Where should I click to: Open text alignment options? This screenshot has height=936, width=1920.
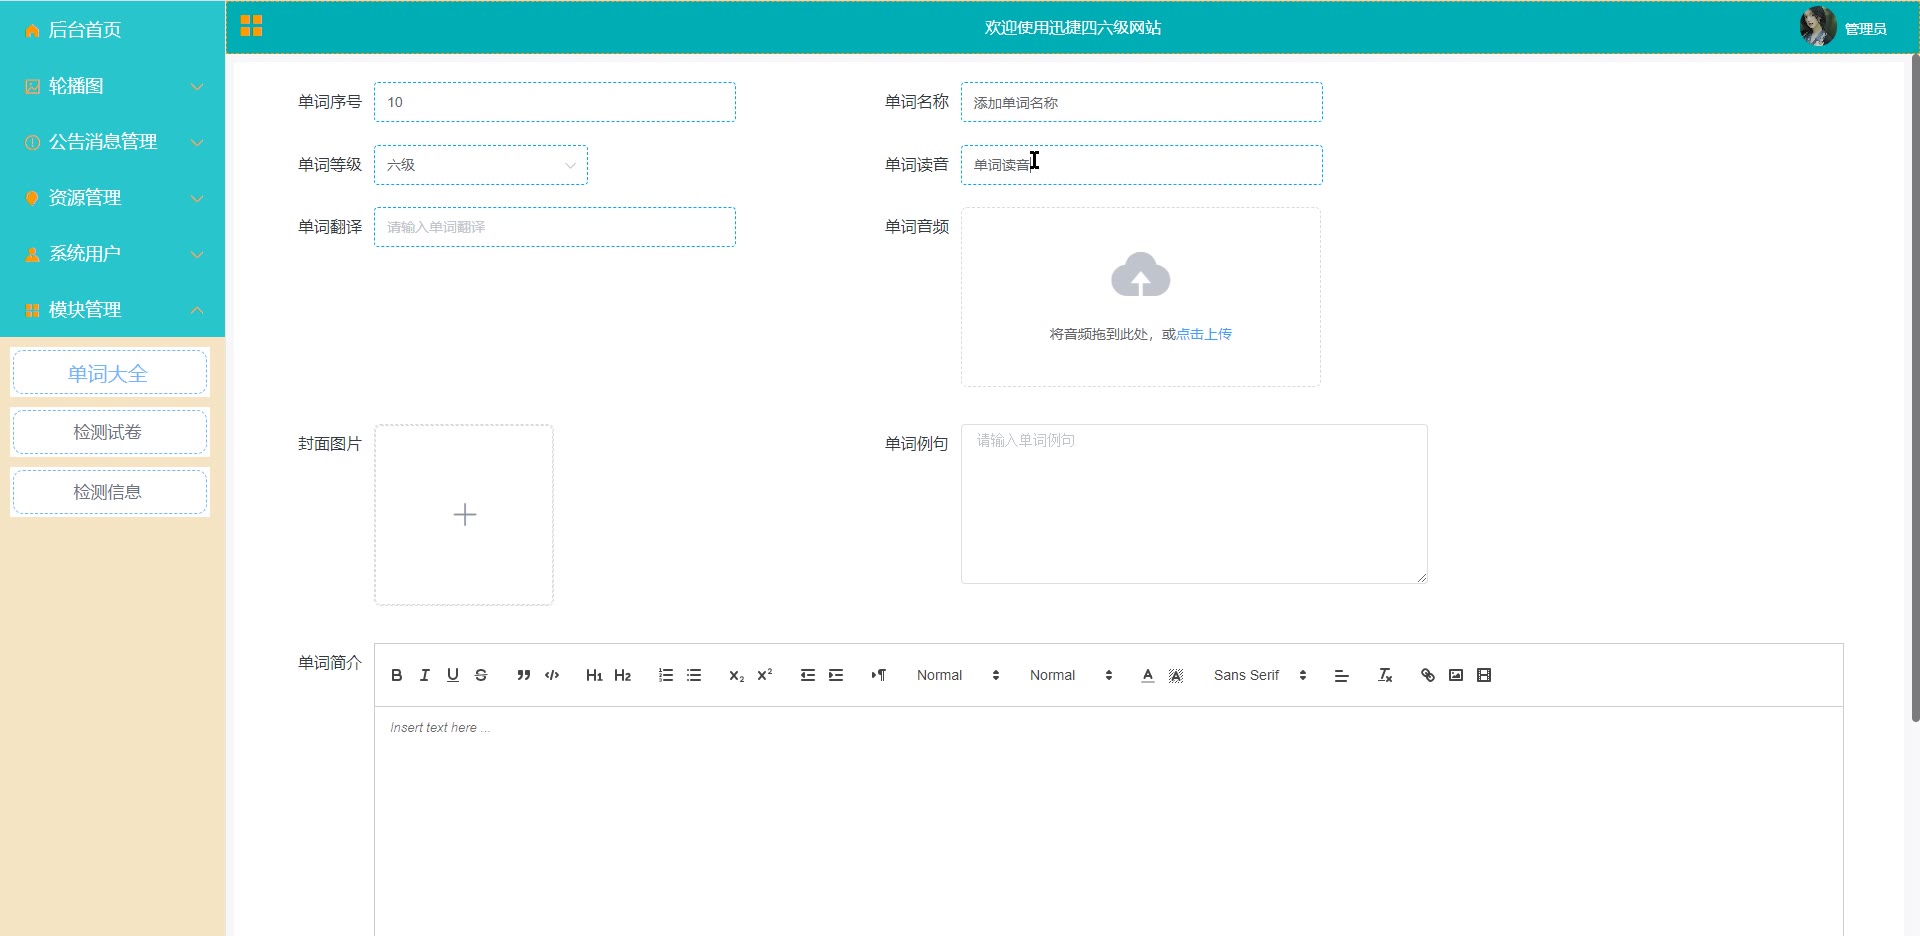click(x=1342, y=675)
